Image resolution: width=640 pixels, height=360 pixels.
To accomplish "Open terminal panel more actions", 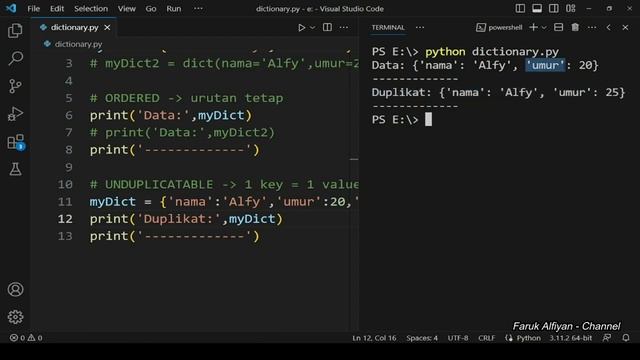I will click(x=592, y=27).
